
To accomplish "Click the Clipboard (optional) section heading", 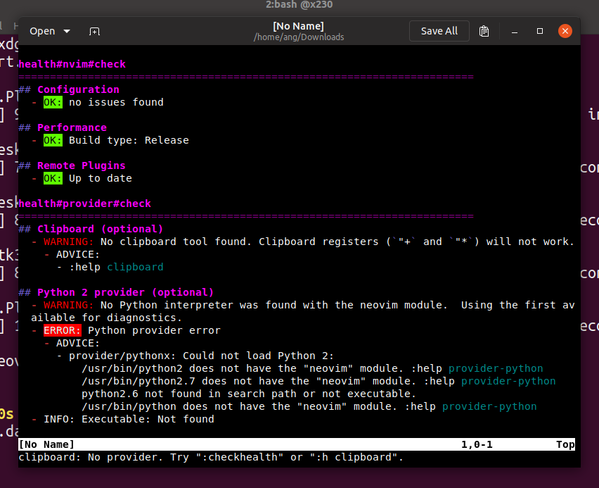I will click(100, 229).
